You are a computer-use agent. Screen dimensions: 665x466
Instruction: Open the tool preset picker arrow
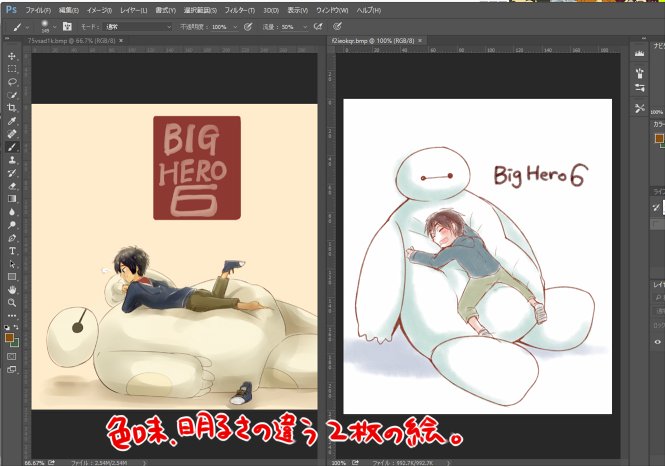pos(28,27)
